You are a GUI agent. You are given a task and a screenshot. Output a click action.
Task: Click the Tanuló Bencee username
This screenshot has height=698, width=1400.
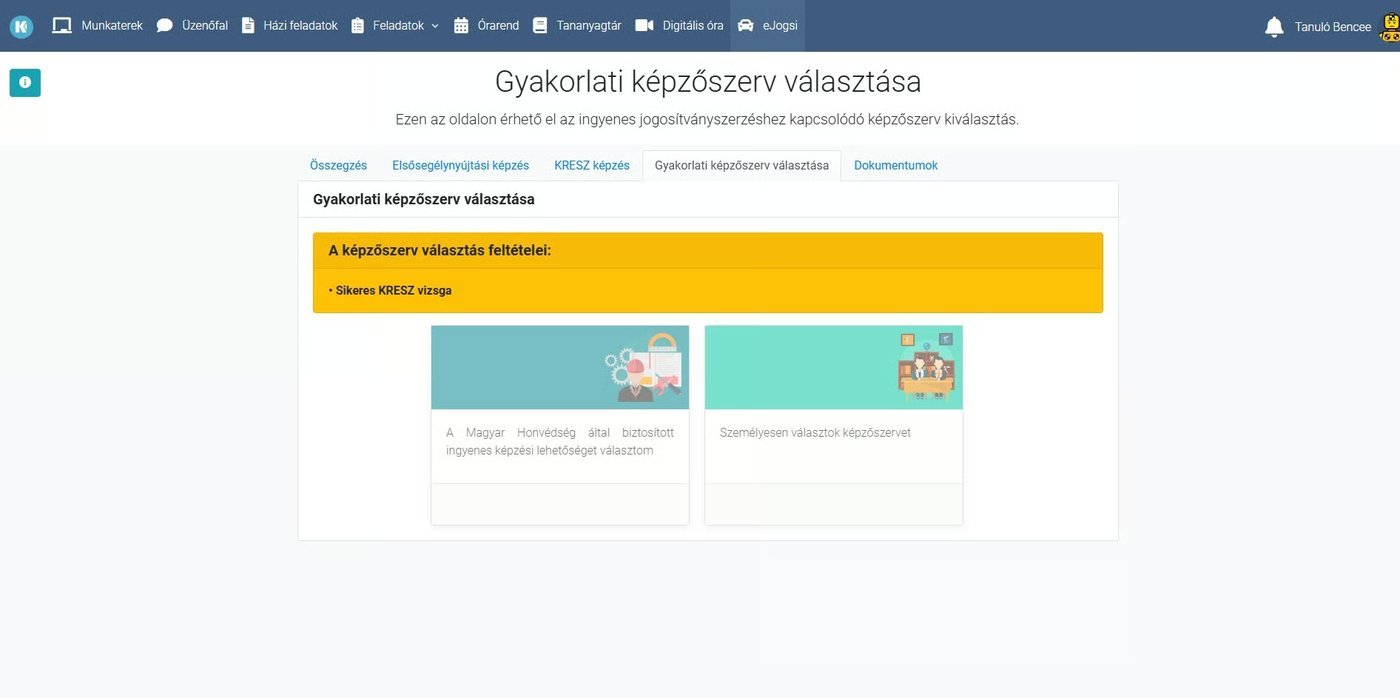(1333, 27)
